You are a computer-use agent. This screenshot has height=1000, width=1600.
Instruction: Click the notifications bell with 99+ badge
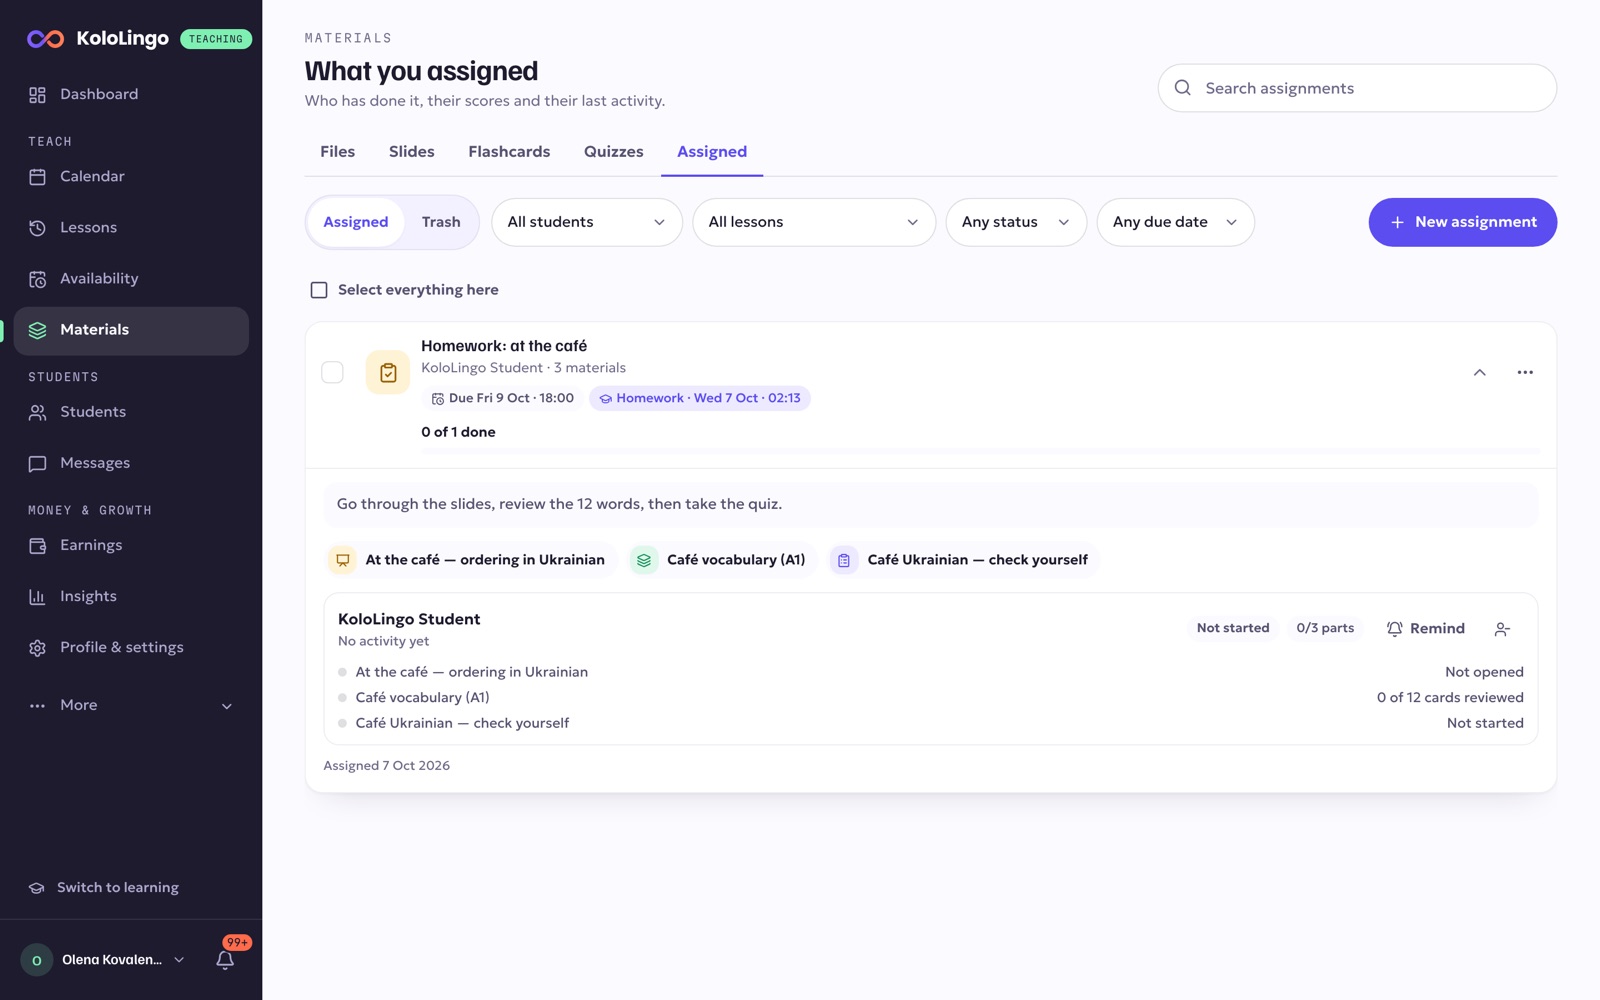coord(226,959)
